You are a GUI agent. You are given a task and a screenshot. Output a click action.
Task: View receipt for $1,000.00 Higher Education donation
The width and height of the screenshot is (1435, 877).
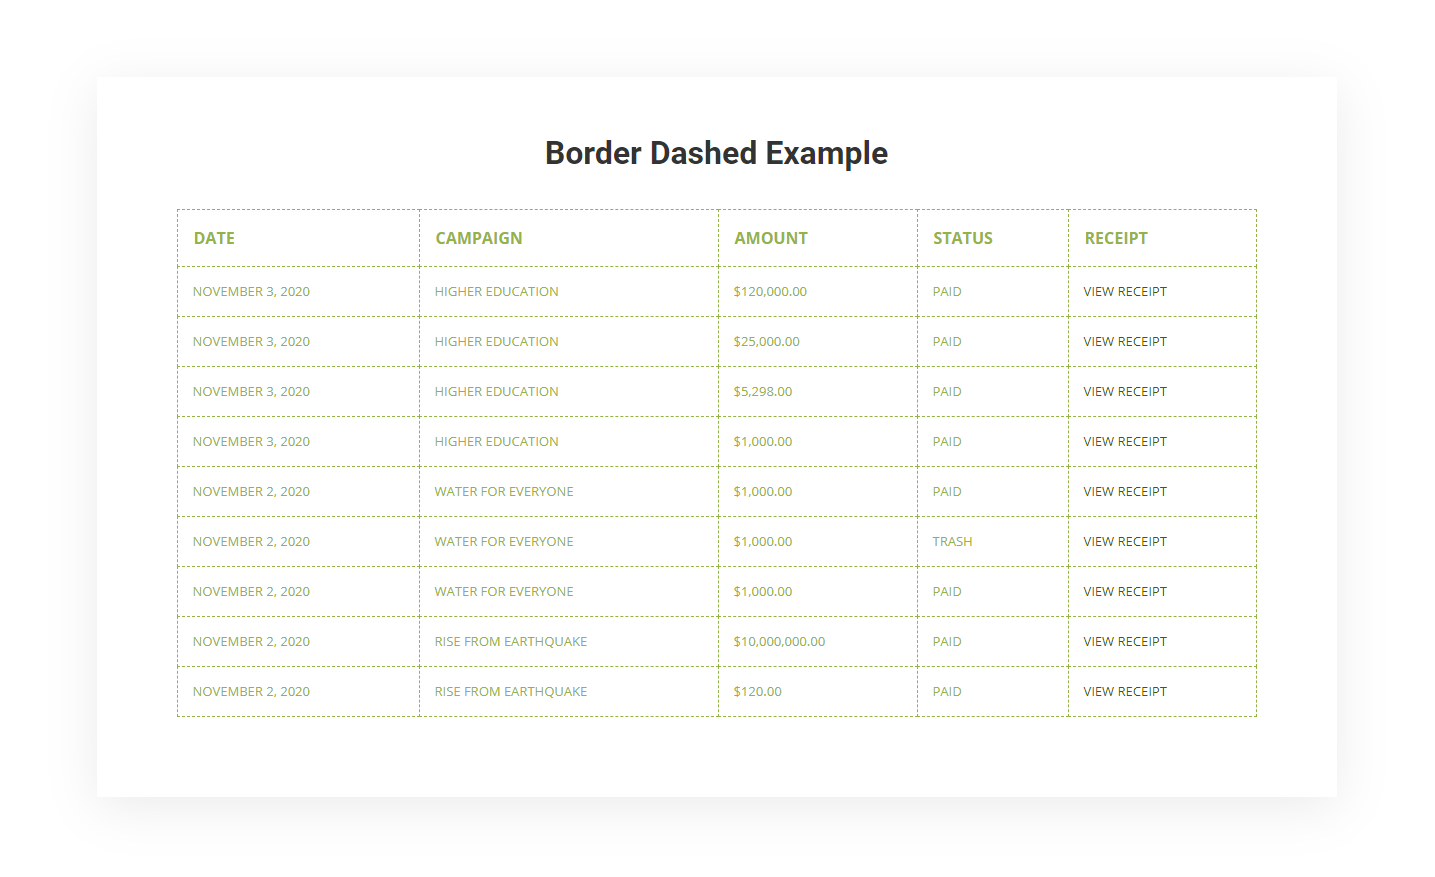[x=1124, y=442]
